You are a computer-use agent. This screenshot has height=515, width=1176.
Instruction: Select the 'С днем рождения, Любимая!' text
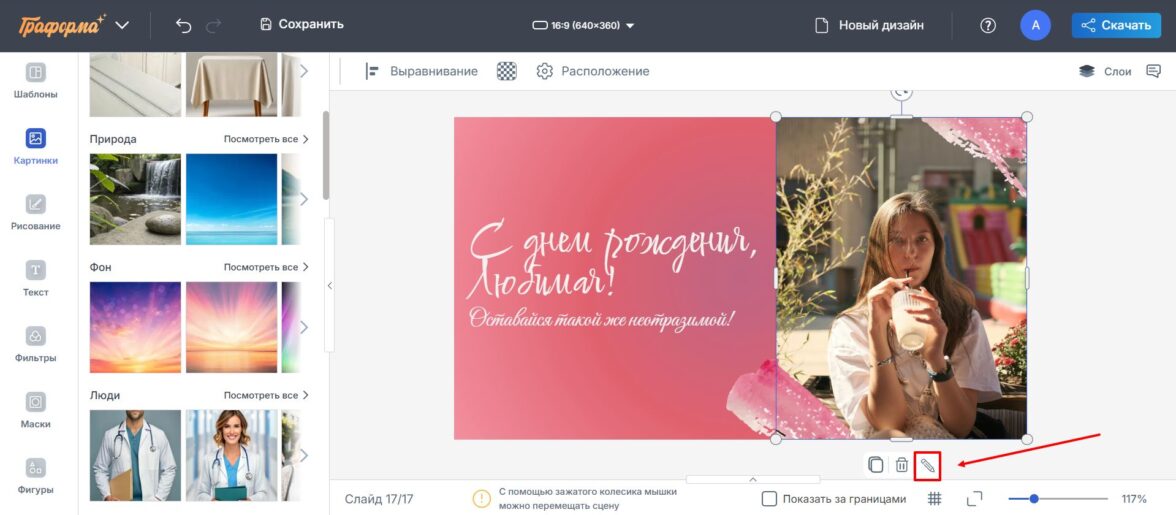tap(611, 259)
